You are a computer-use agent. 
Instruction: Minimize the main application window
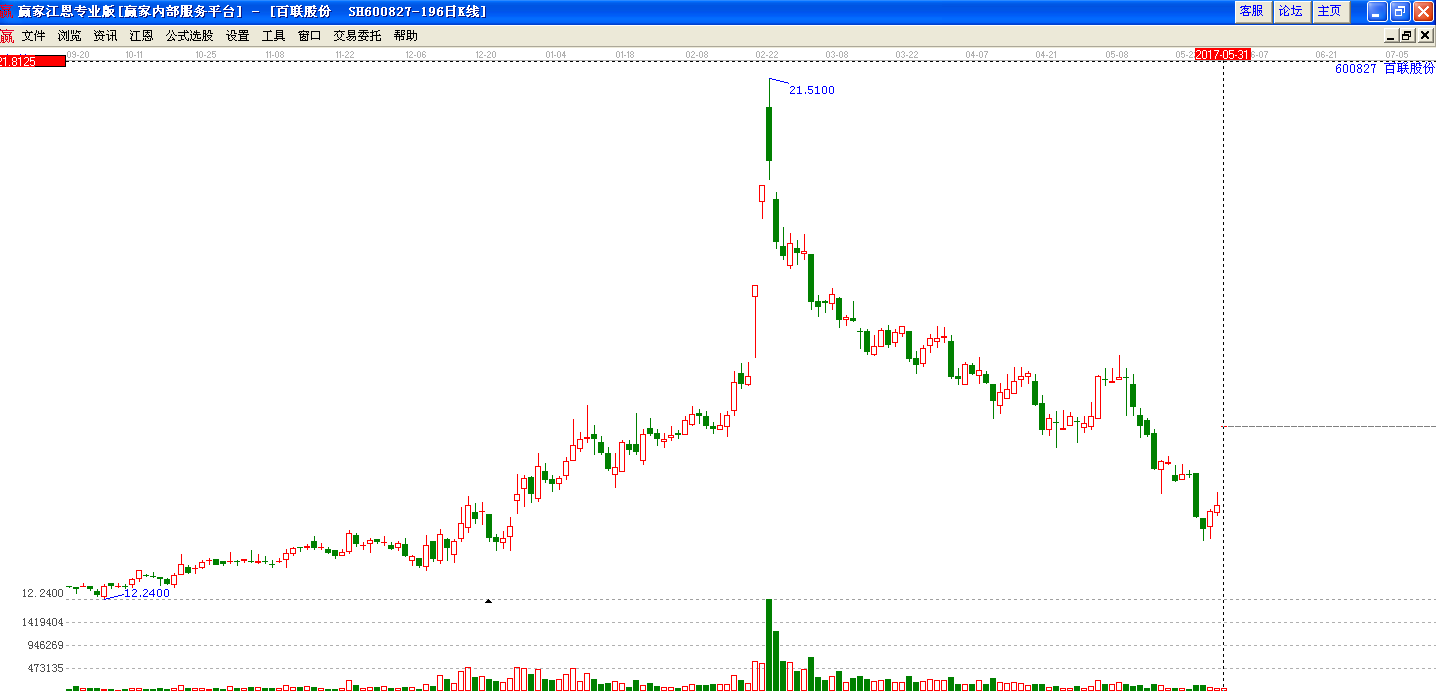[x=1377, y=11]
